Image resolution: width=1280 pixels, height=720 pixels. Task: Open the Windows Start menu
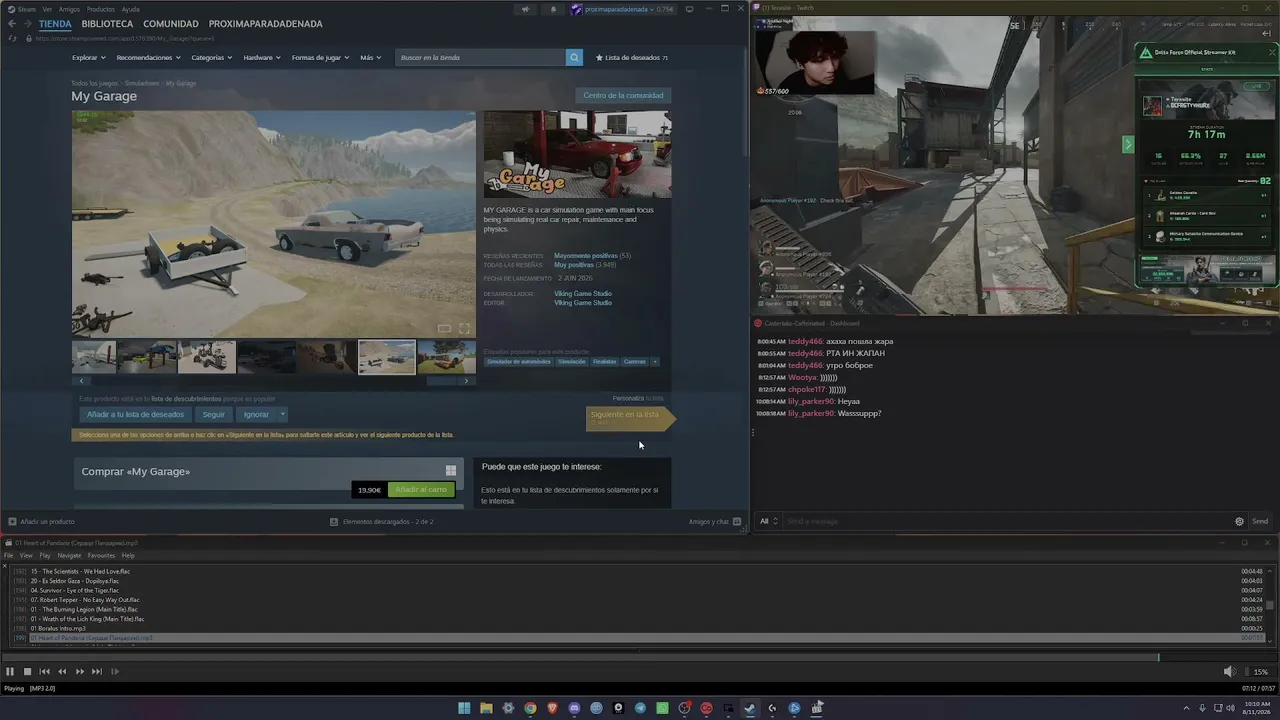(464, 708)
